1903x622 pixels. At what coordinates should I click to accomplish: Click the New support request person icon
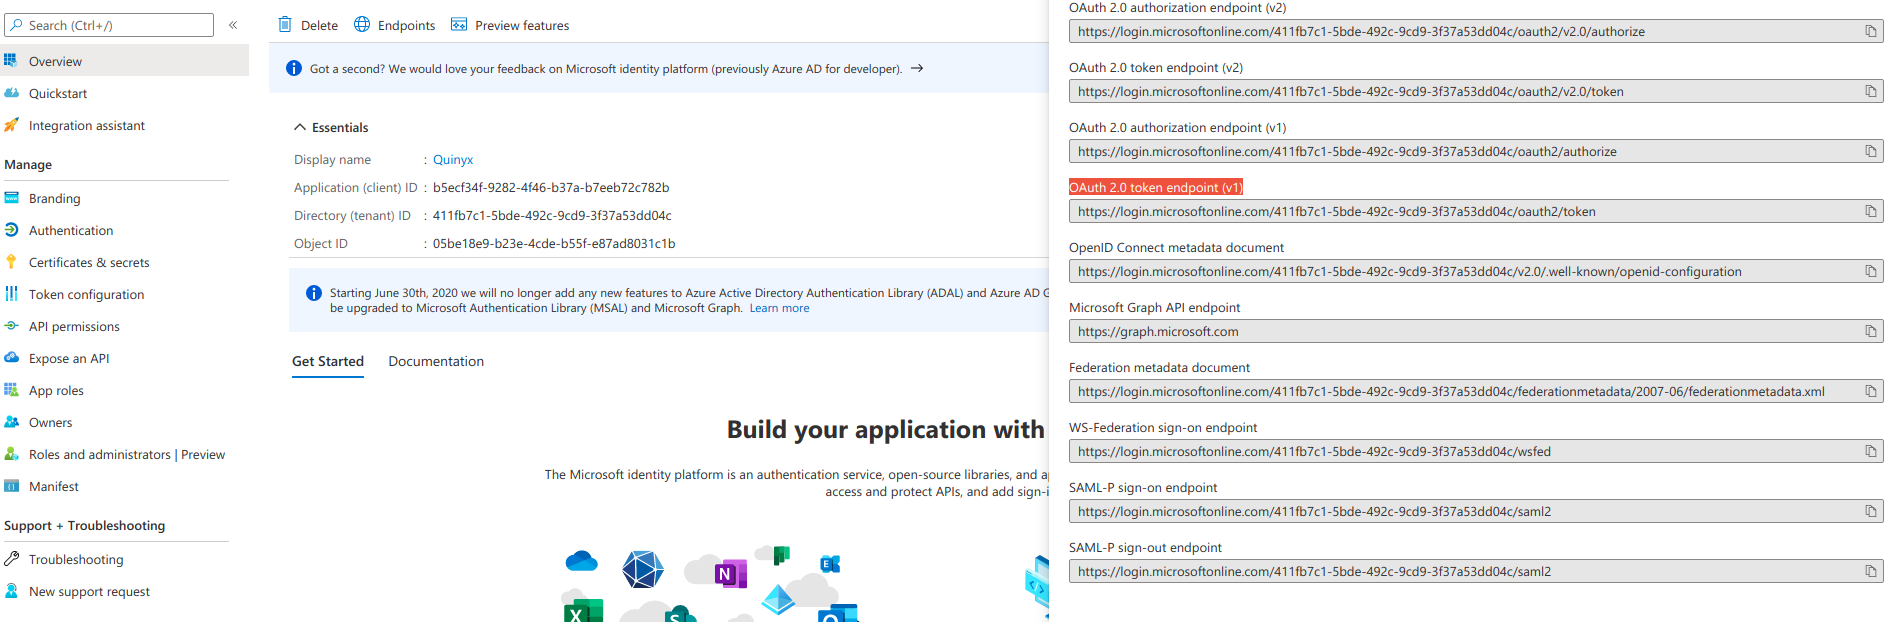12,591
